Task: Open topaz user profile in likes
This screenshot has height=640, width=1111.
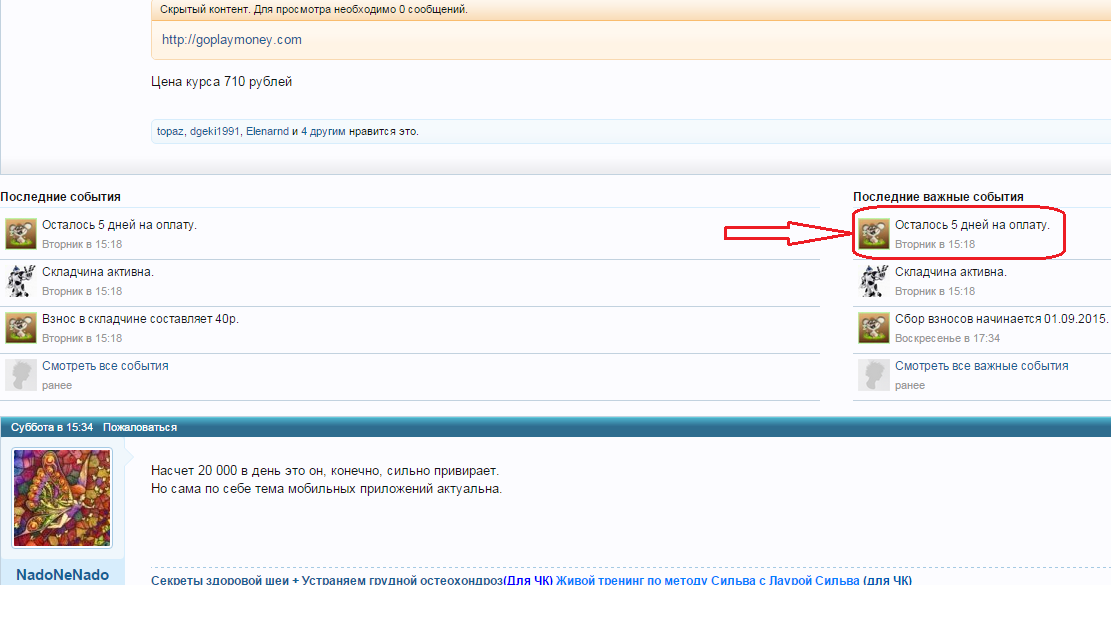Action: (169, 131)
